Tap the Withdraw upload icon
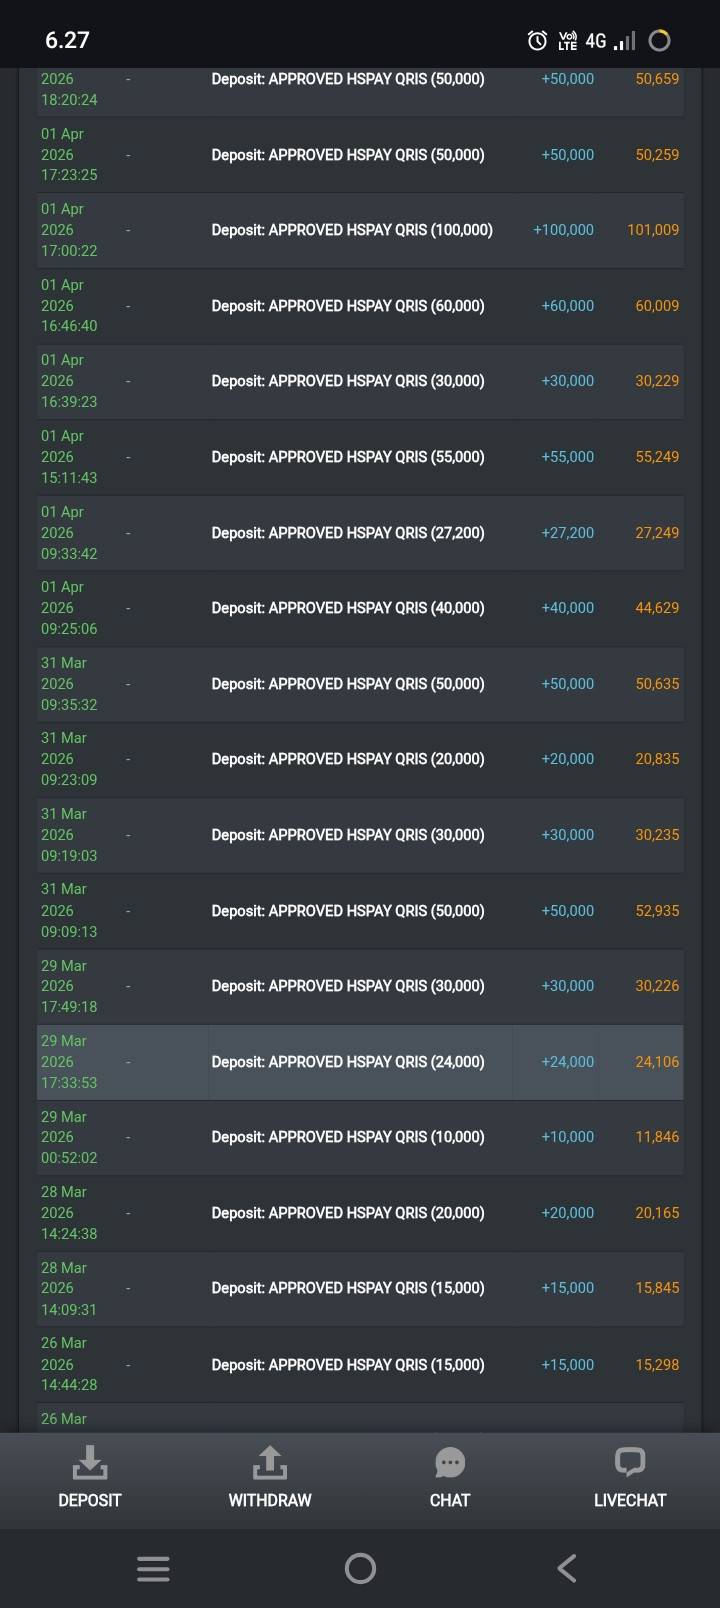 click(x=270, y=1462)
